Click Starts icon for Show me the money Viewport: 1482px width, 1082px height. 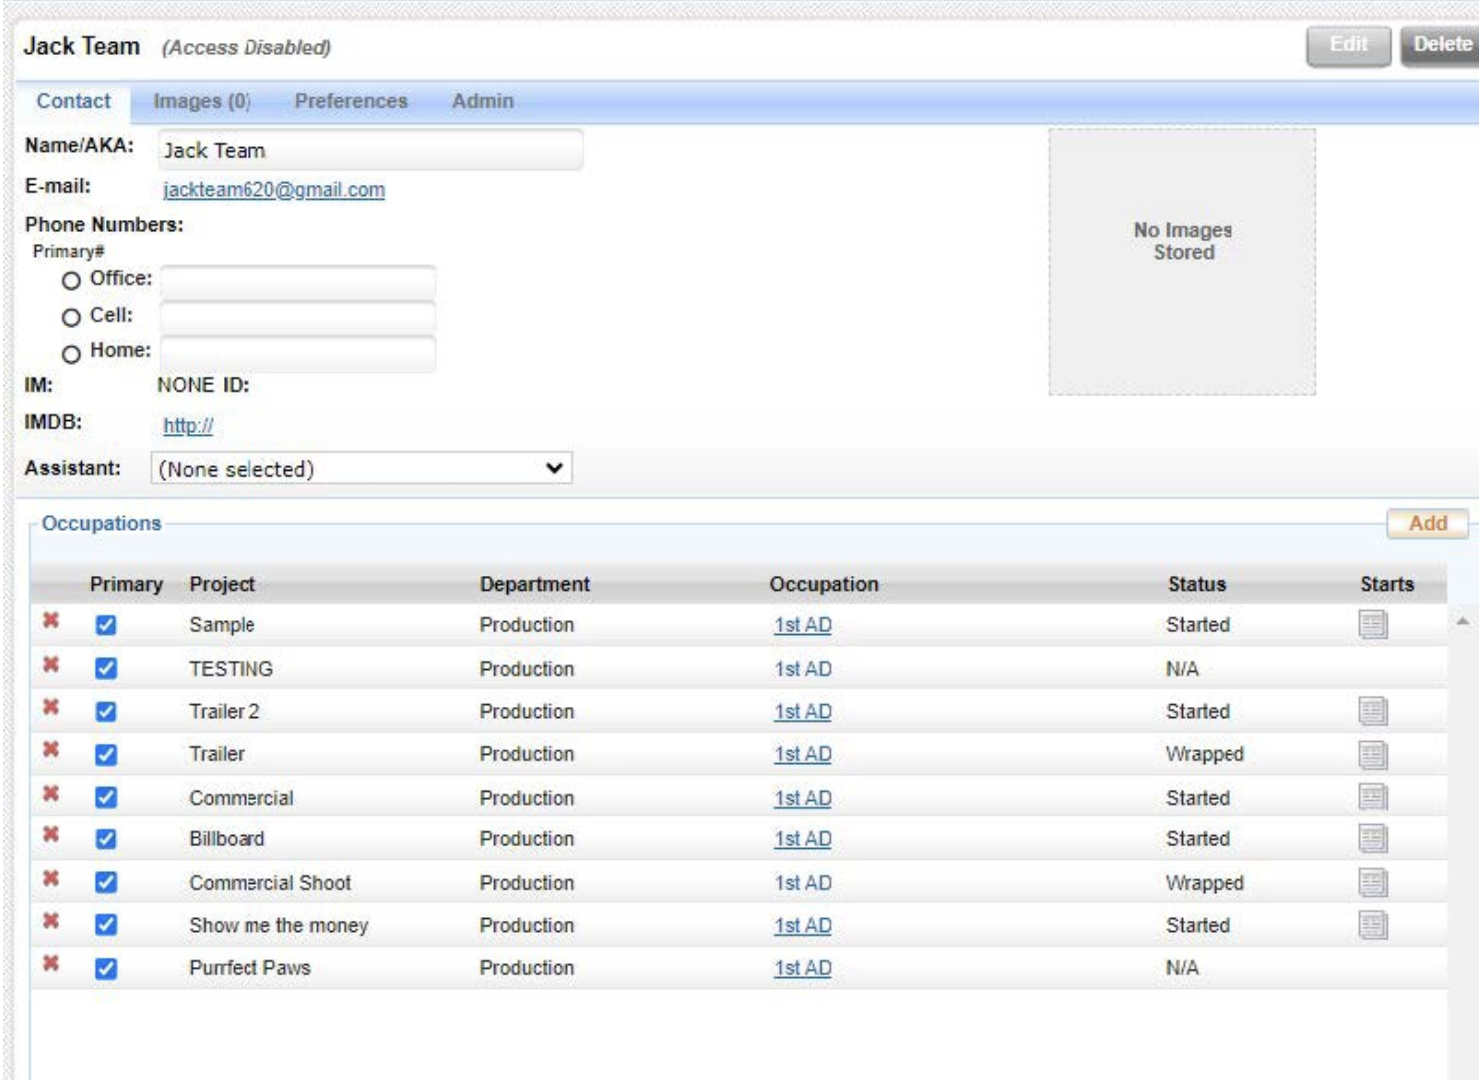(1373, 925)
